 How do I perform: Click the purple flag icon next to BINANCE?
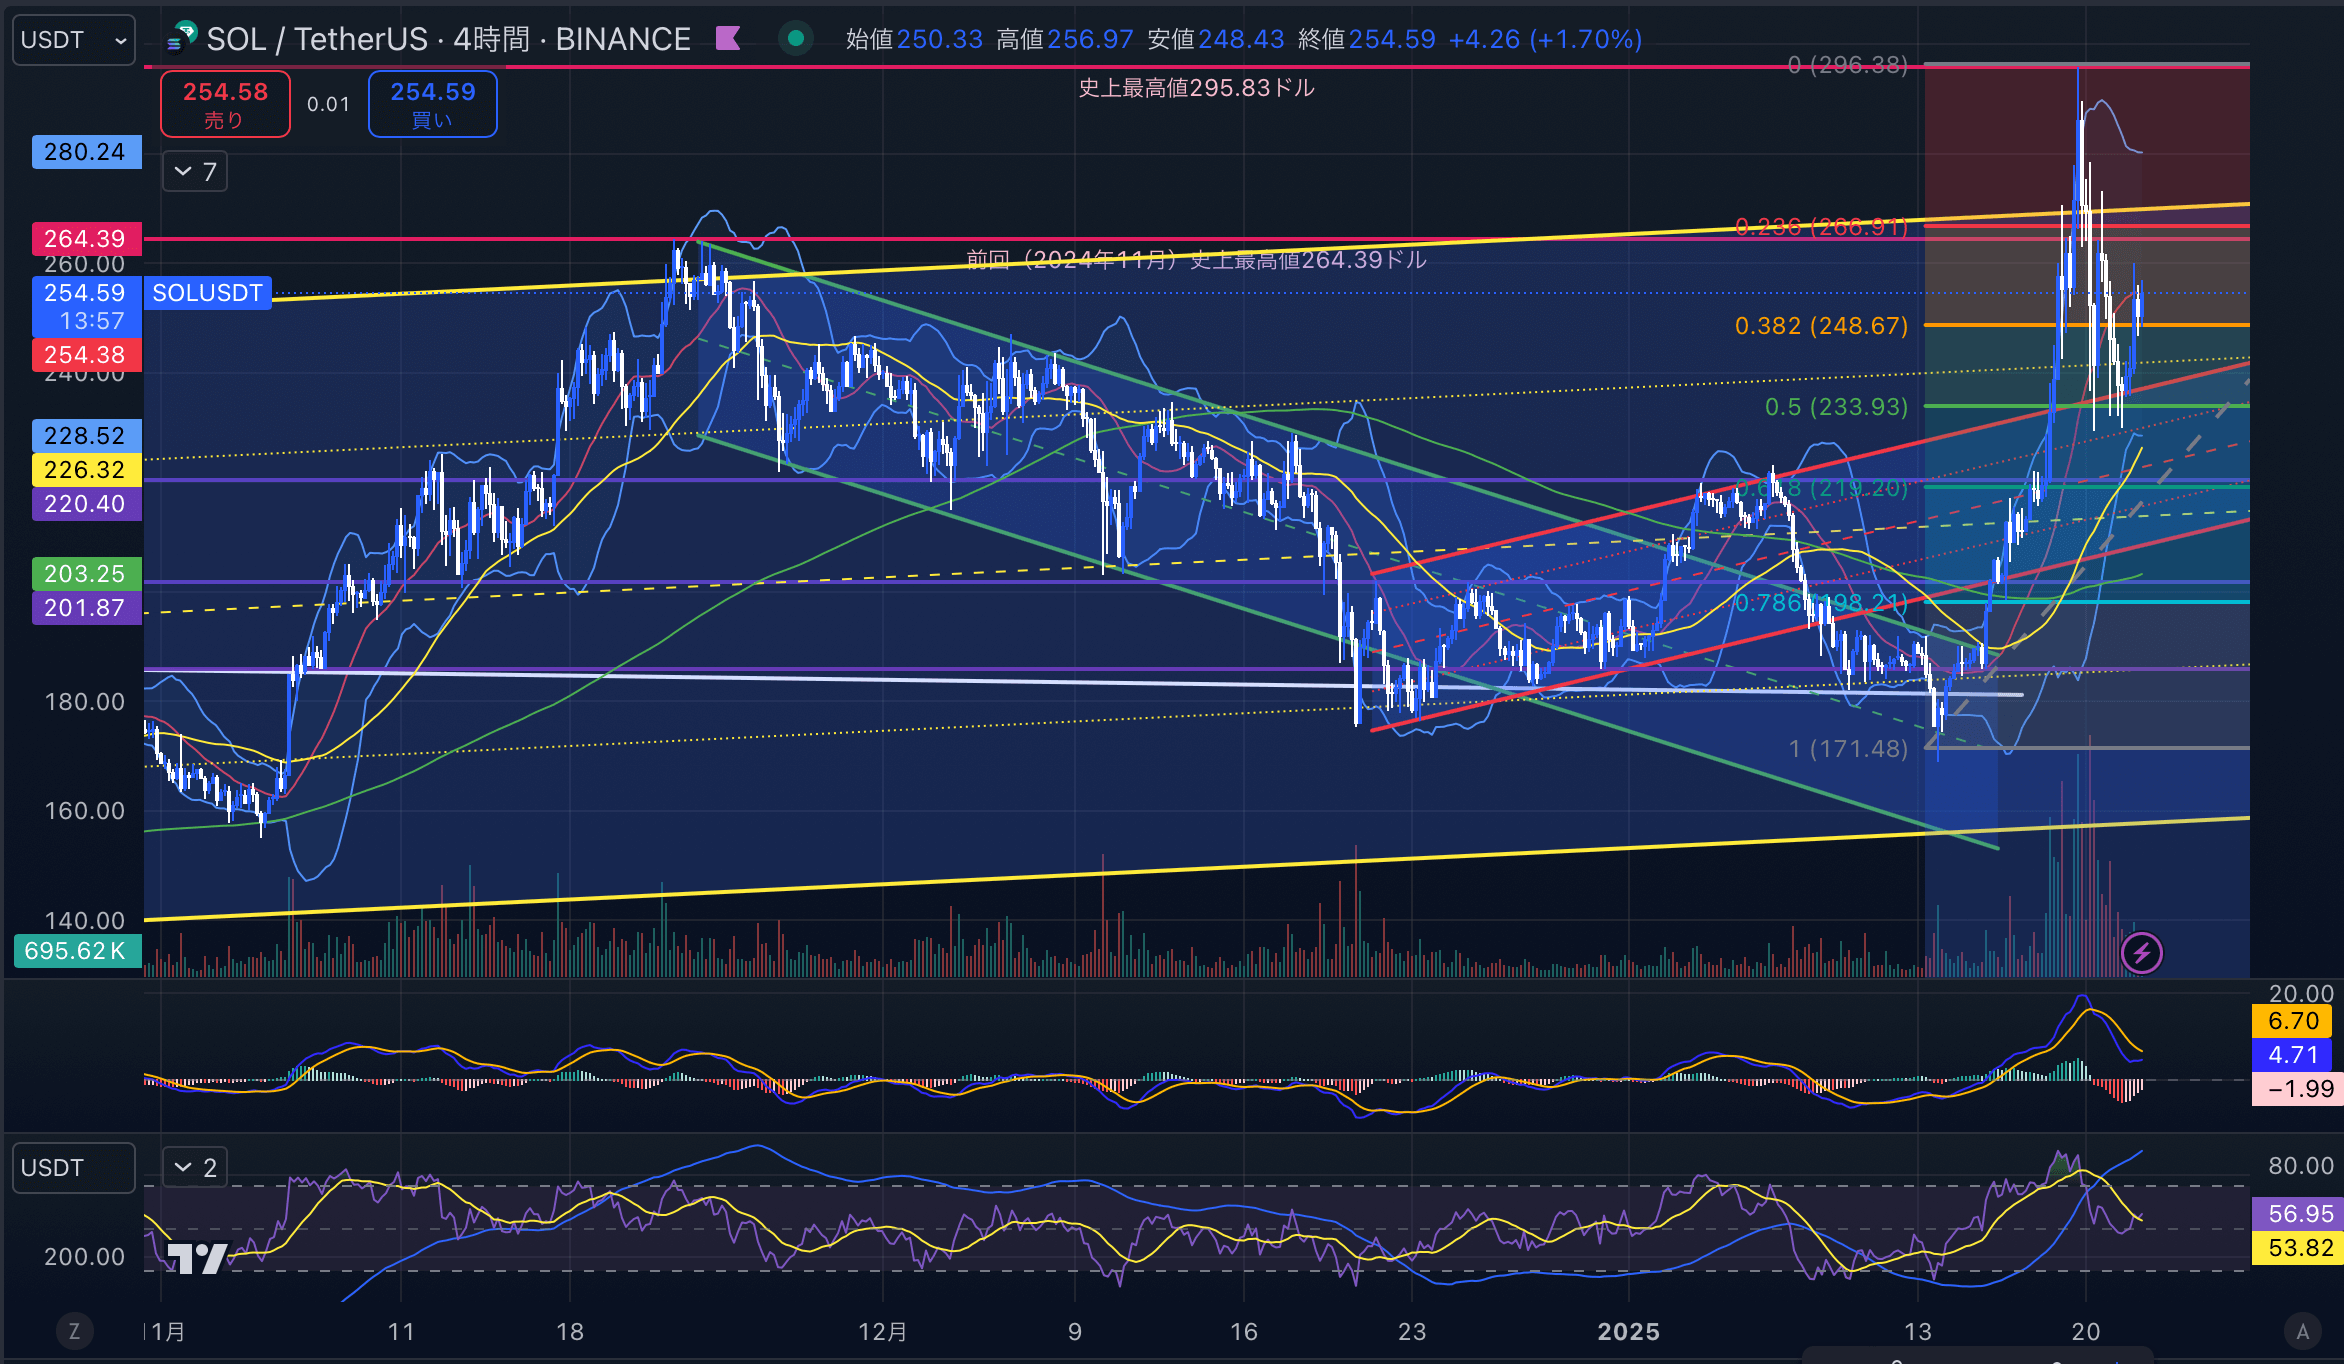pos(729,39)
